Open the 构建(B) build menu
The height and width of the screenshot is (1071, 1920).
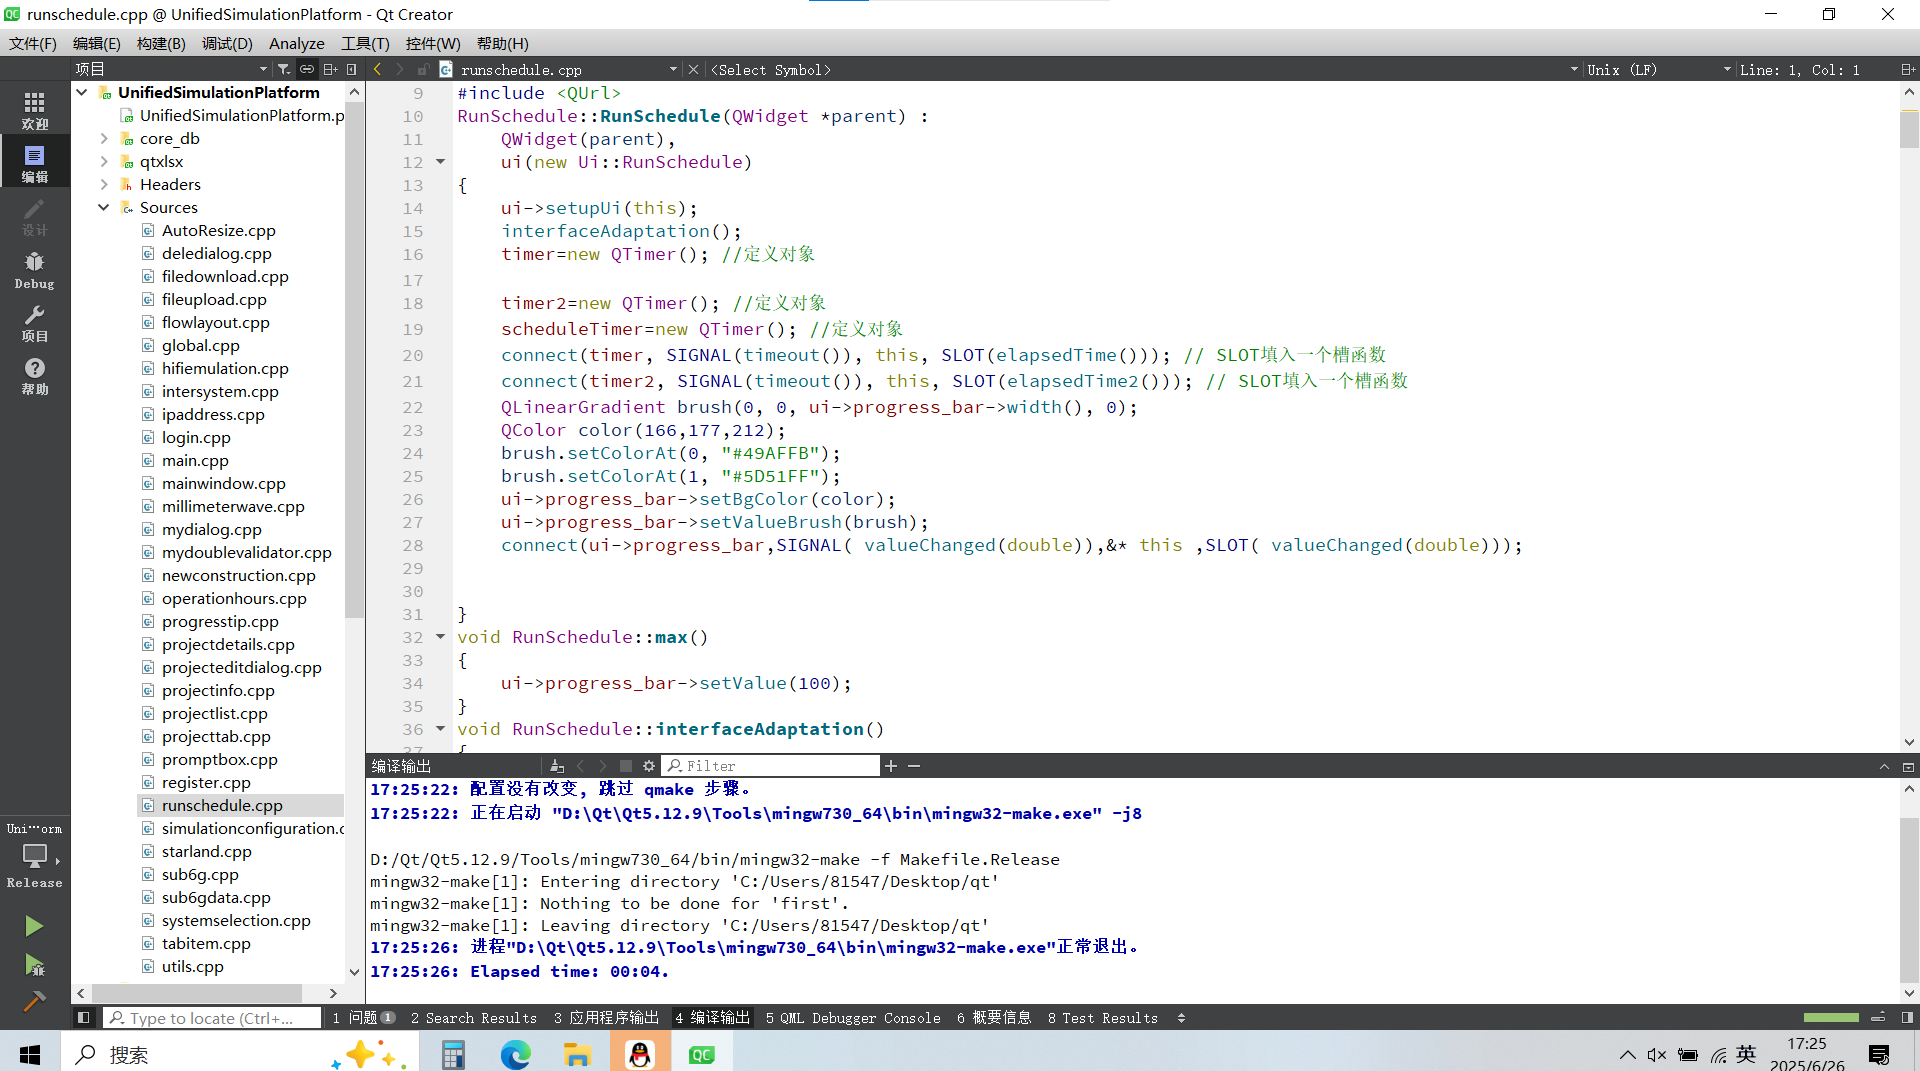[x=161, y=43]
